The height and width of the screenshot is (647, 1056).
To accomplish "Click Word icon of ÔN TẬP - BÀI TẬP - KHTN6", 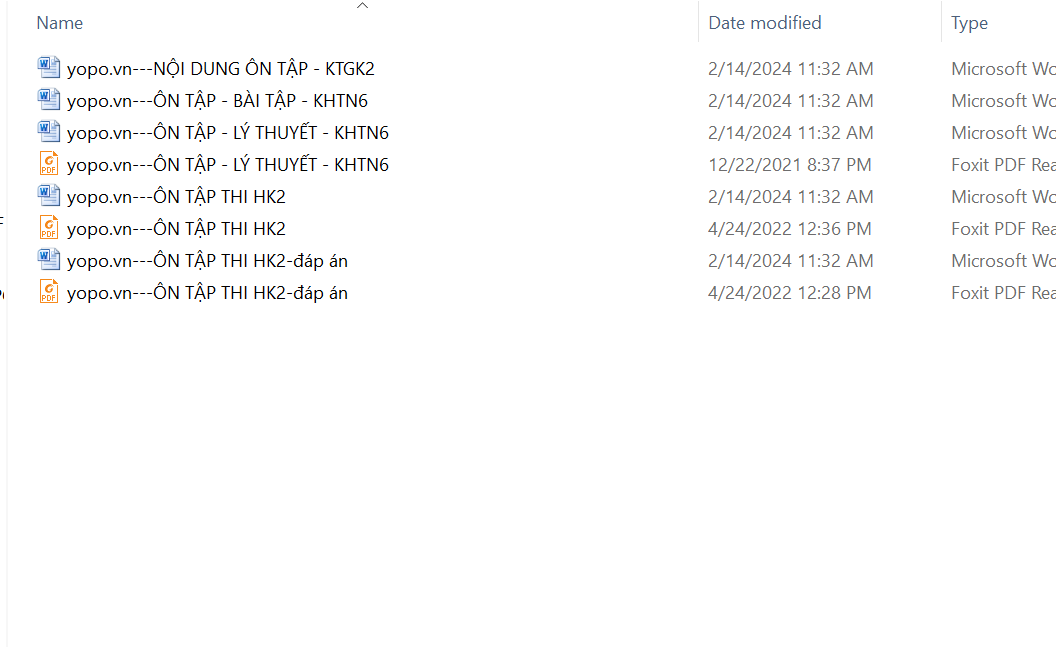I will (48, 100).
